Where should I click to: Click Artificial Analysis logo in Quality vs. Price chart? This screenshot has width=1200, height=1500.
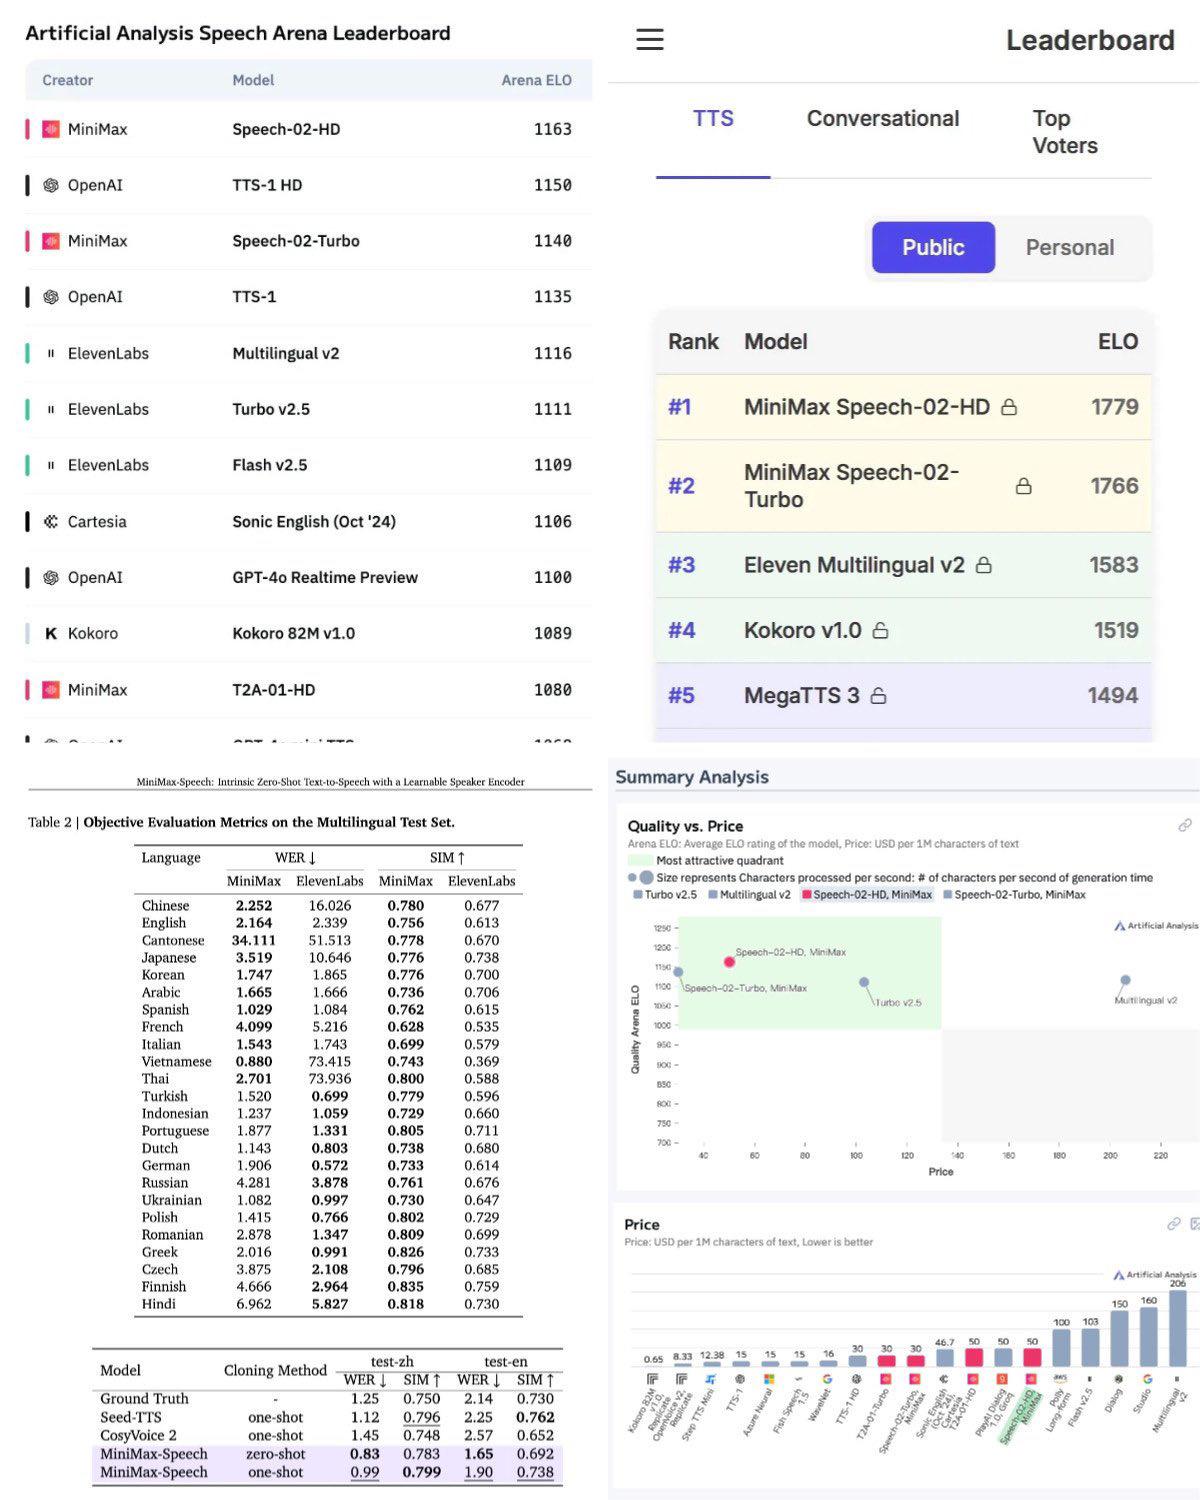tap(1156, 926)
